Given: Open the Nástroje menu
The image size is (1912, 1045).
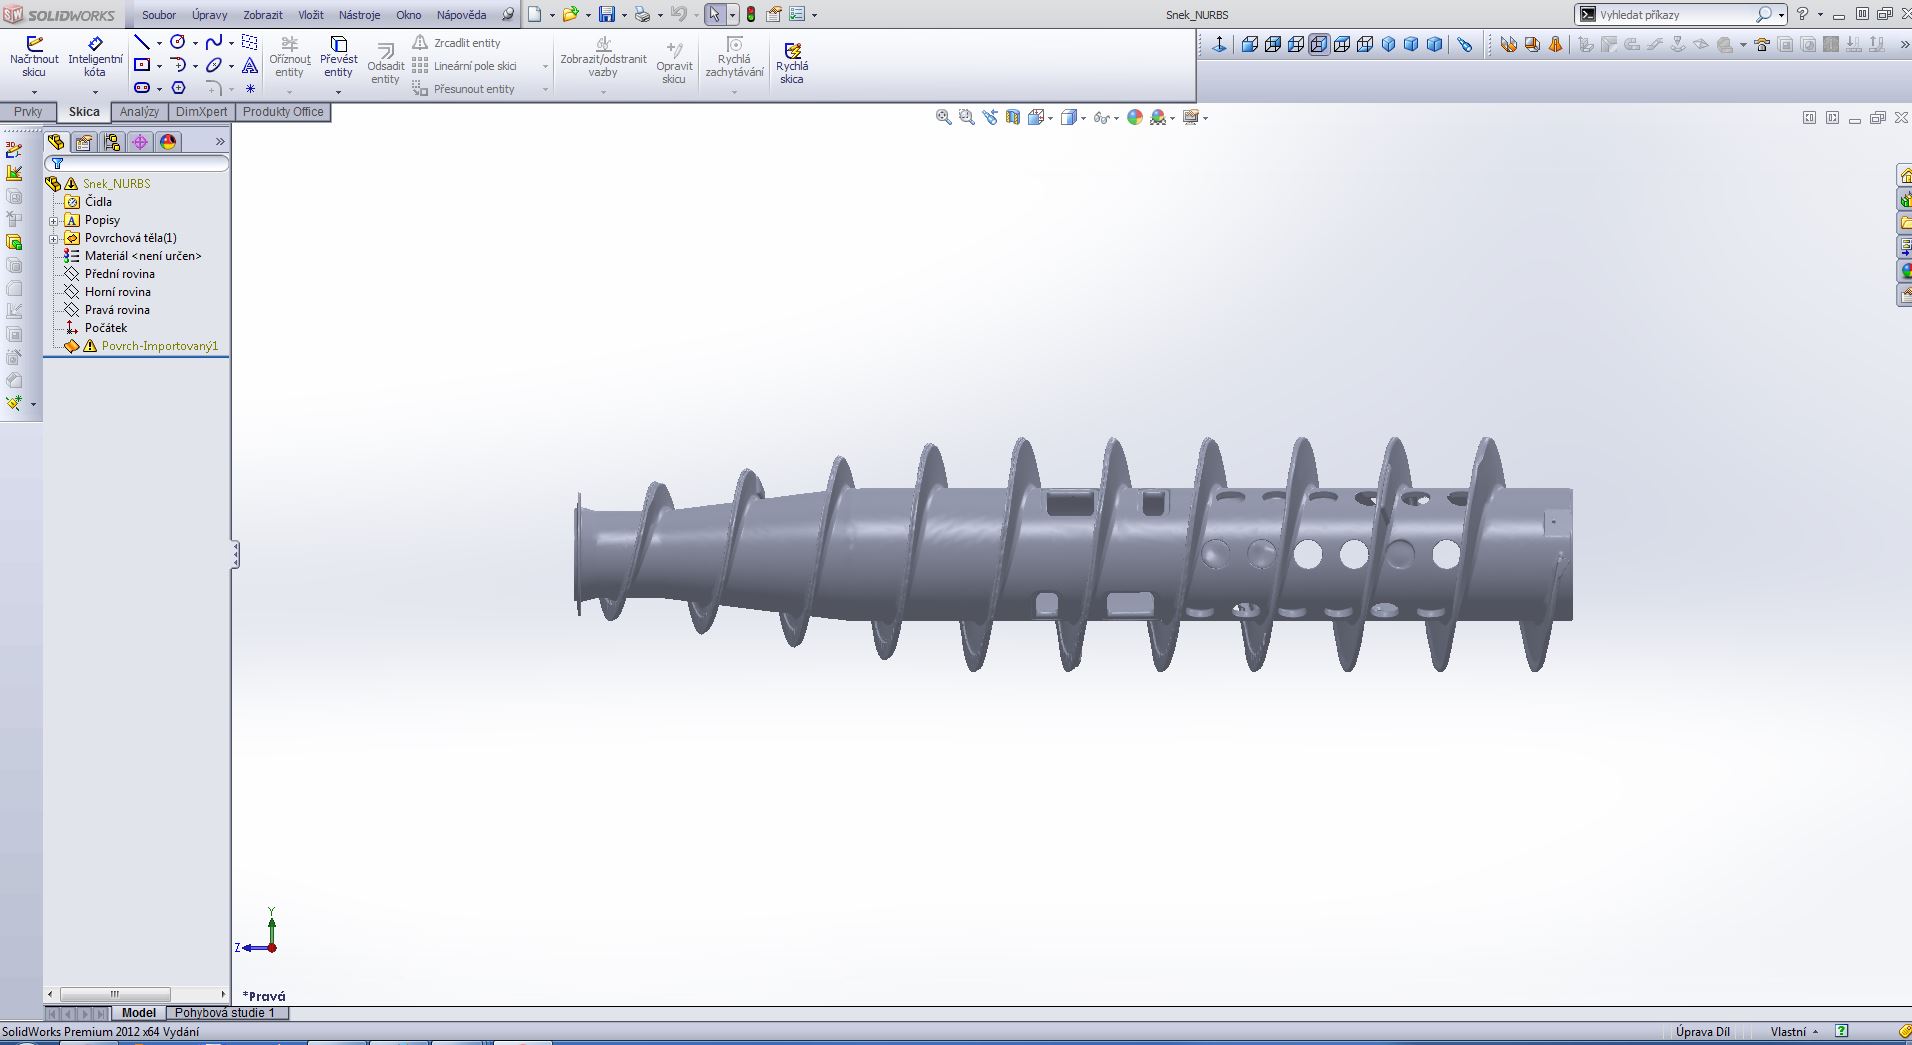Looking at the screenshot, I should click(x=359, y=15).
